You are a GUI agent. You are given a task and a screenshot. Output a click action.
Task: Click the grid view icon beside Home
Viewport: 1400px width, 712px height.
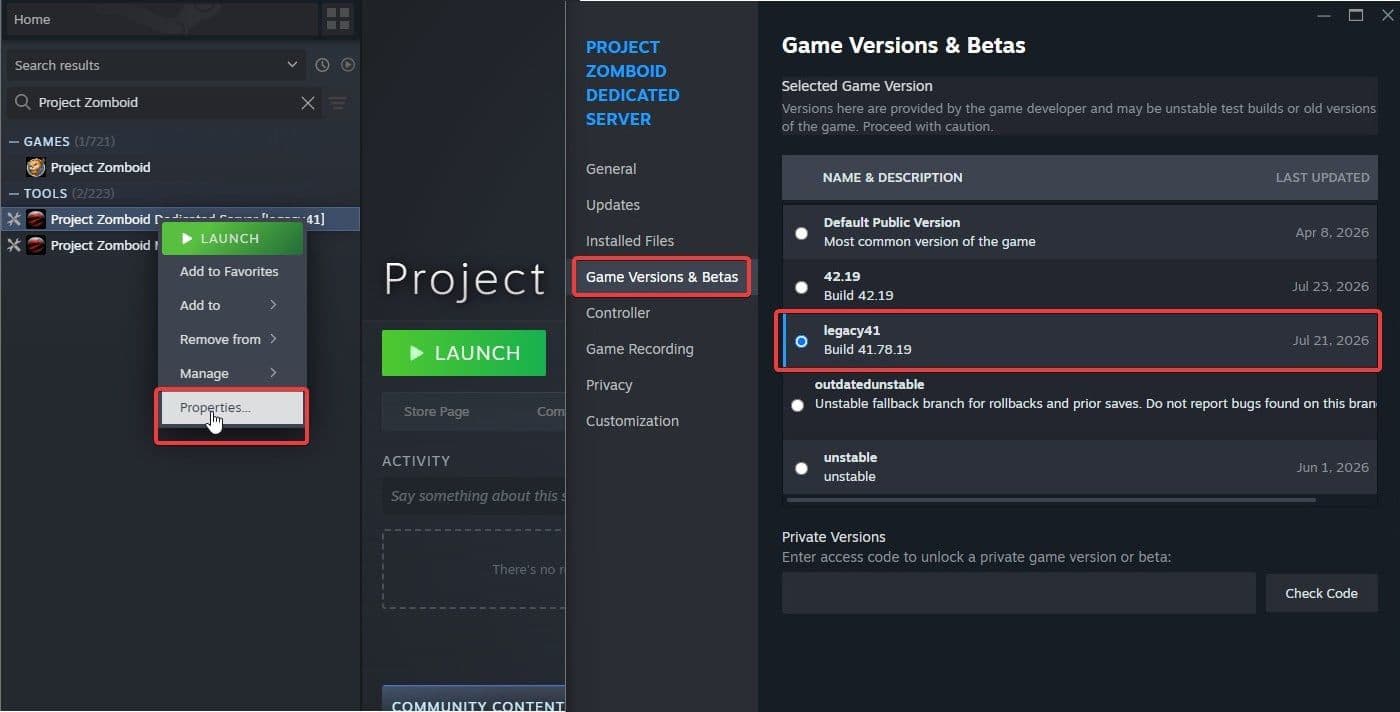click(338, 18)
